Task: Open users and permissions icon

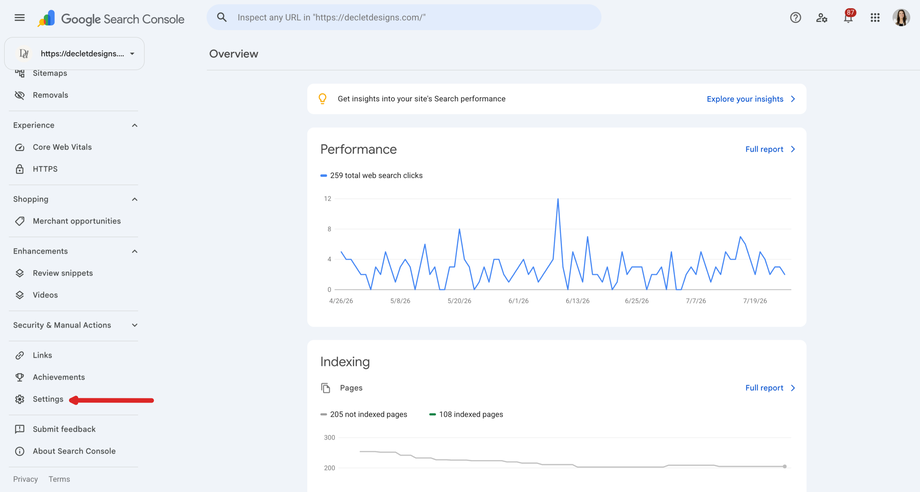Action: [x=821, y=18]
